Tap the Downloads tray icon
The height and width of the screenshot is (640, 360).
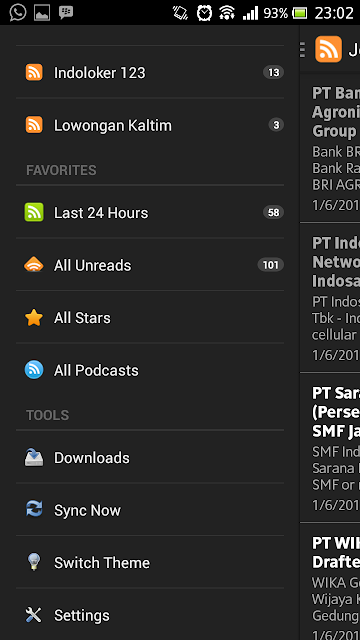34,457
